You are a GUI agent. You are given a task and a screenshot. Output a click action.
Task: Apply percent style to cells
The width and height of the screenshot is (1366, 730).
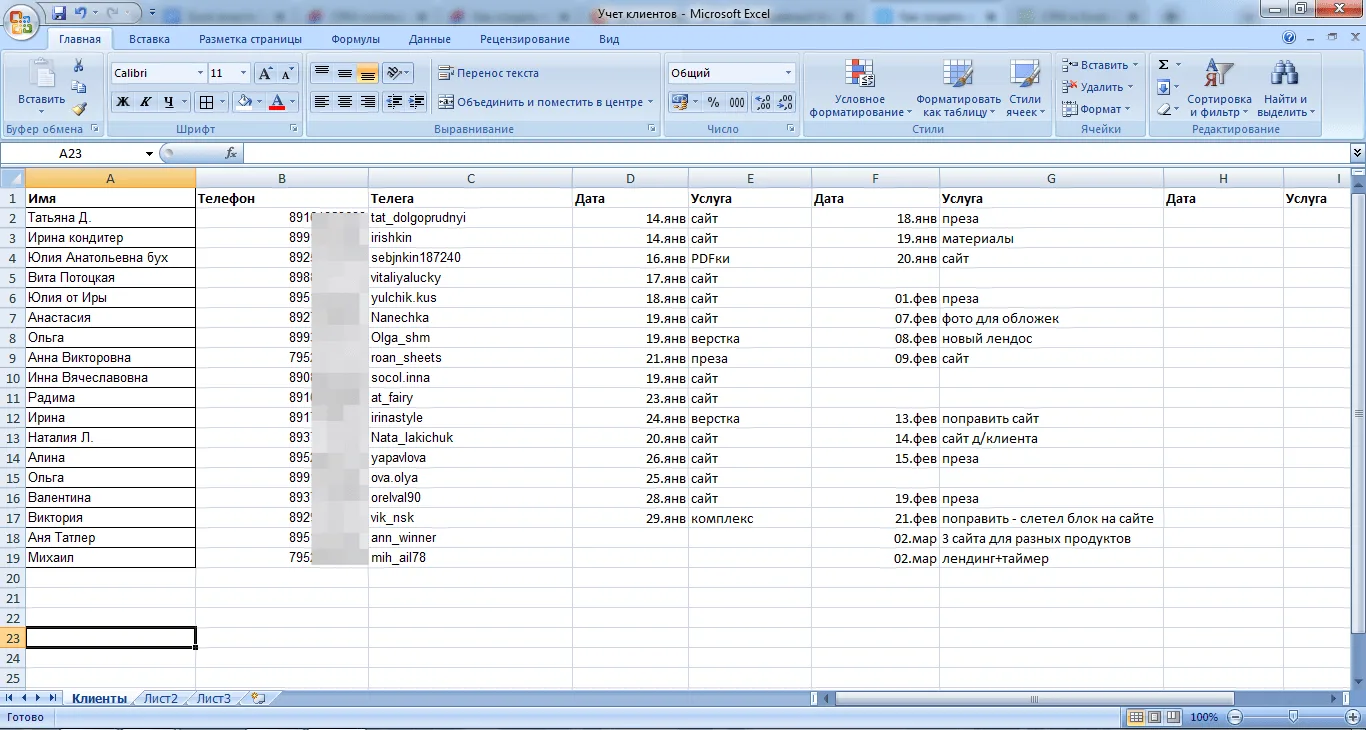[713, 102]
